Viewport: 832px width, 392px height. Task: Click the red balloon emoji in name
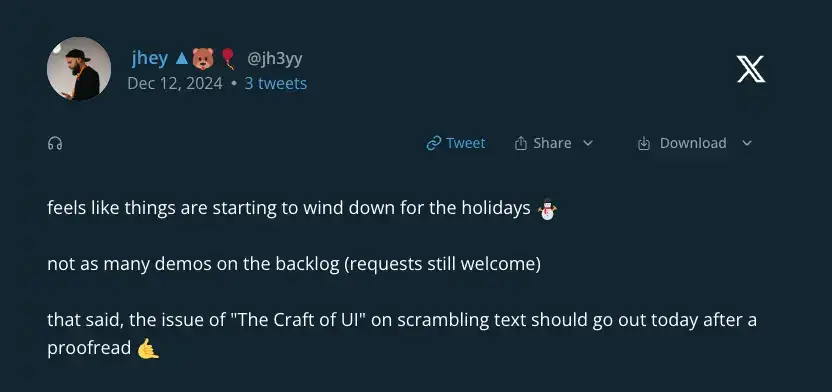pyautogui.click(x=228, y=58)
